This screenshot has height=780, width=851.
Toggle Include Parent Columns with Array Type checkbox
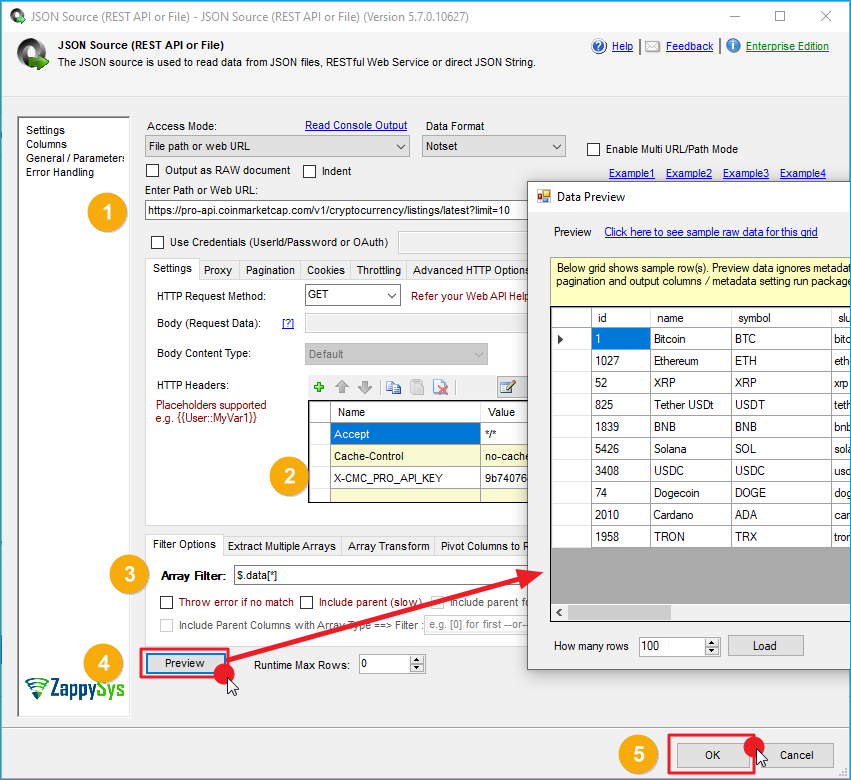[x=167, y=625]
